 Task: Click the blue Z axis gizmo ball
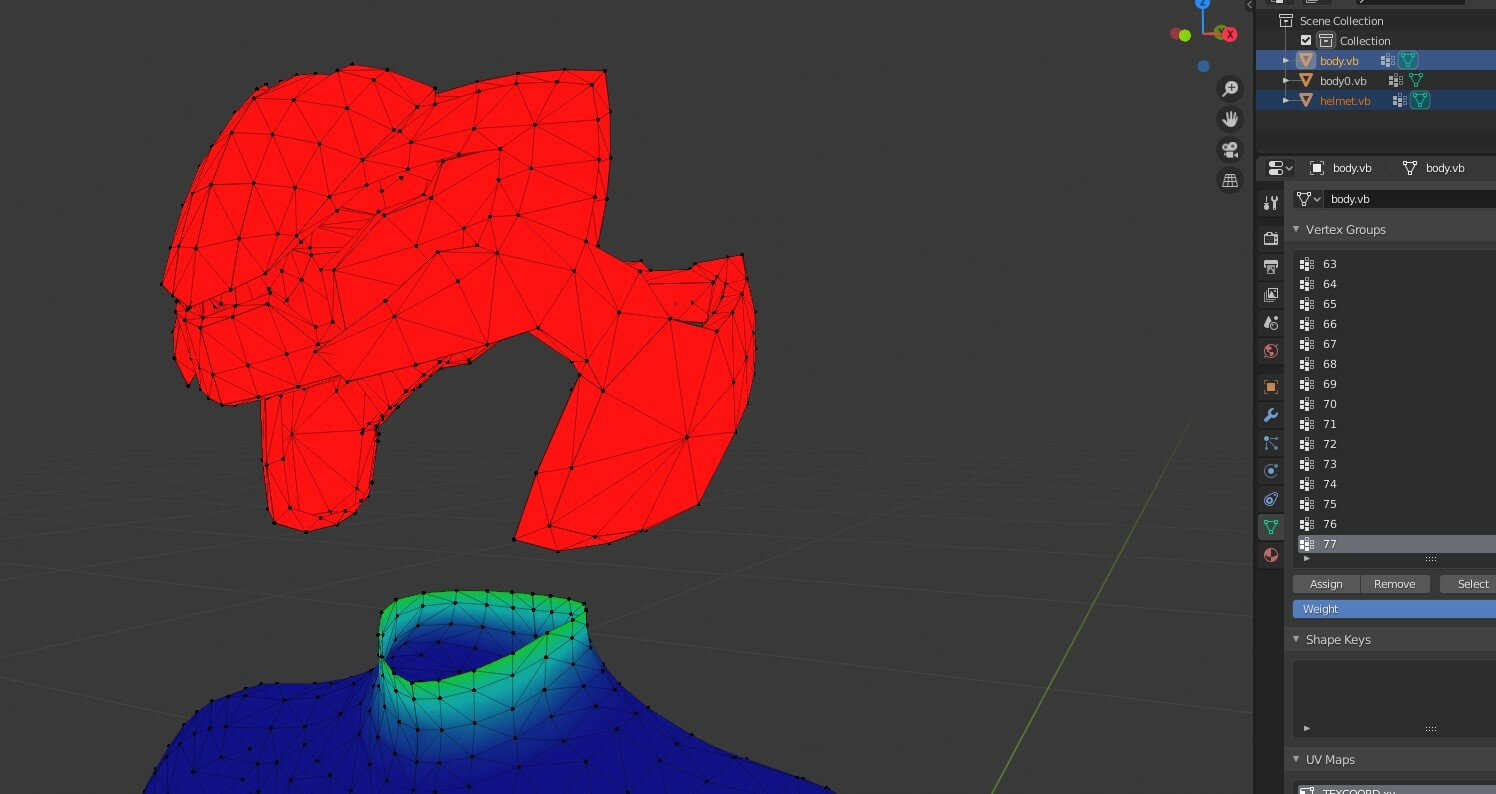(x=1203, y=4)
